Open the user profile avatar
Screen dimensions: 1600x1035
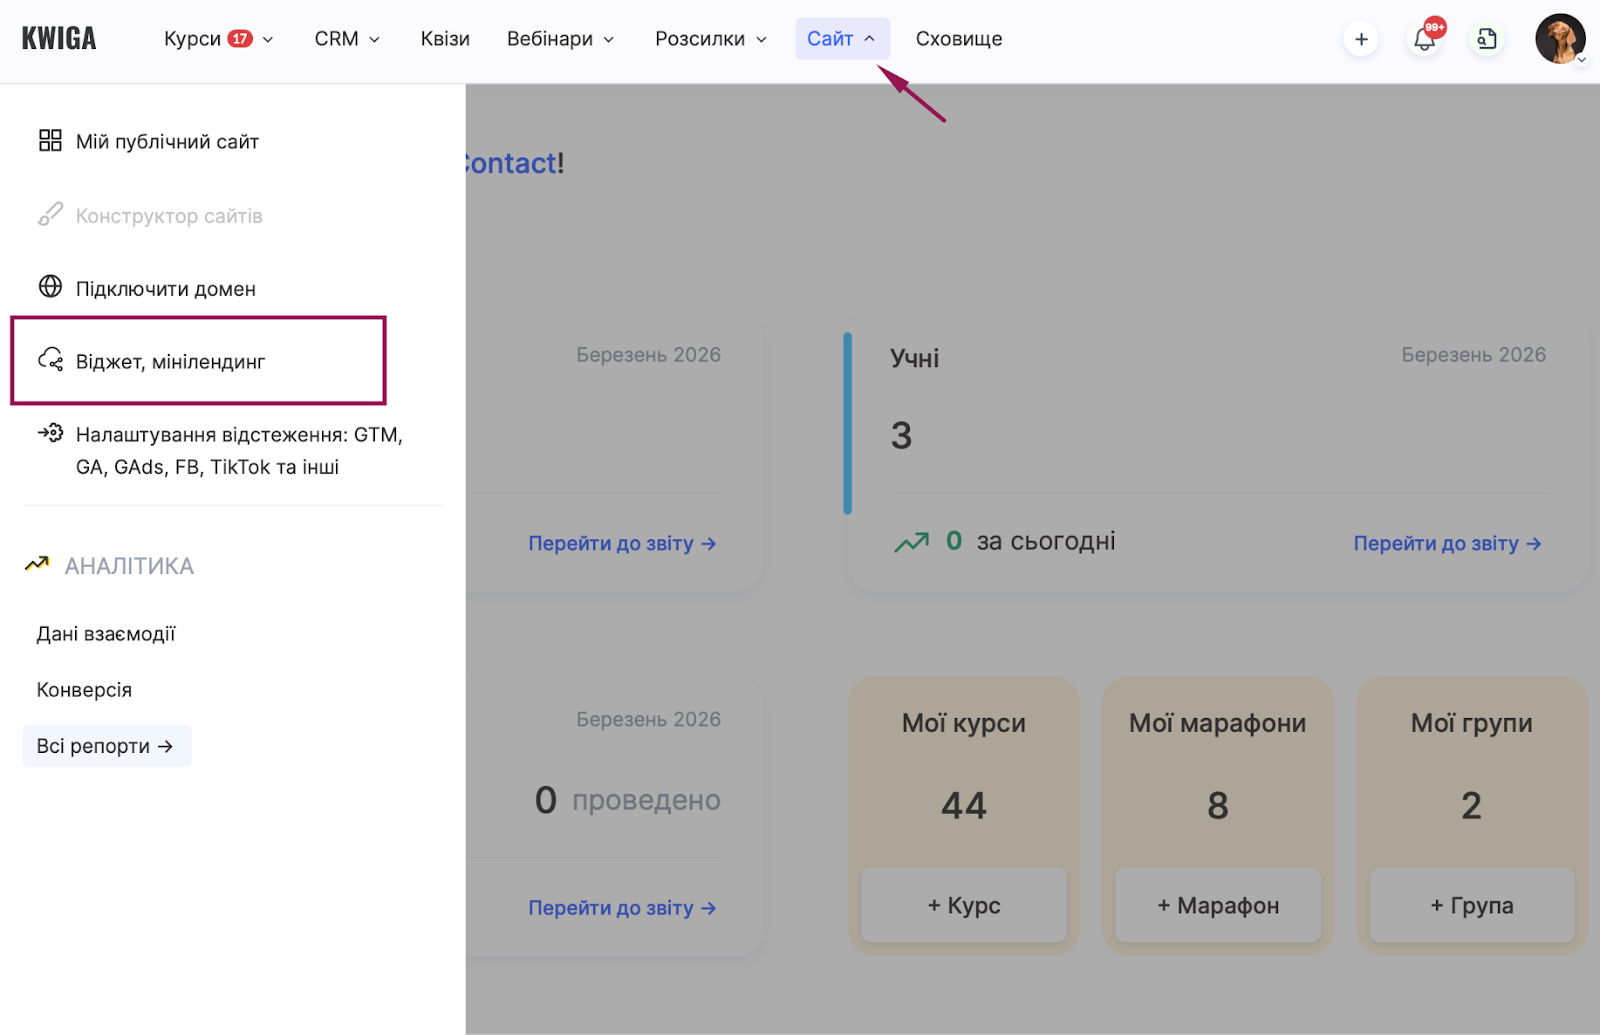pos(1559,39)
